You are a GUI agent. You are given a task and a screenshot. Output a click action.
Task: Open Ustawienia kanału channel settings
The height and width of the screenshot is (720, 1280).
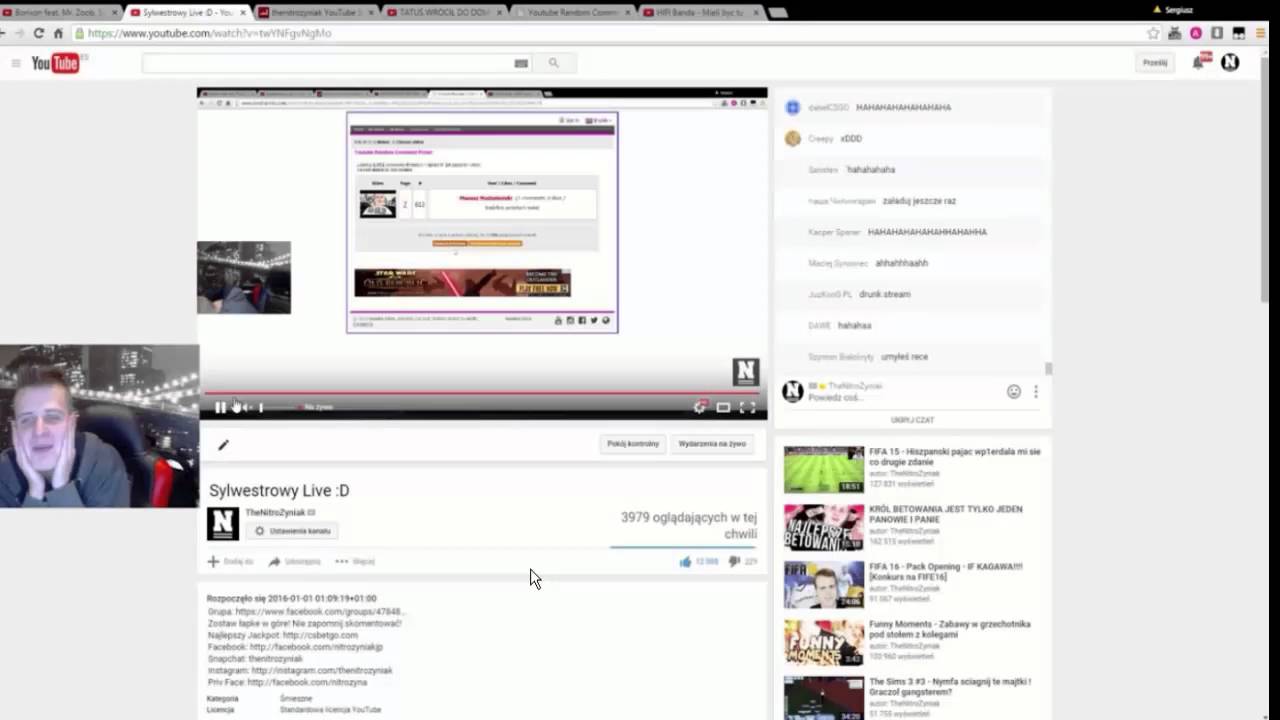point(292,531)
